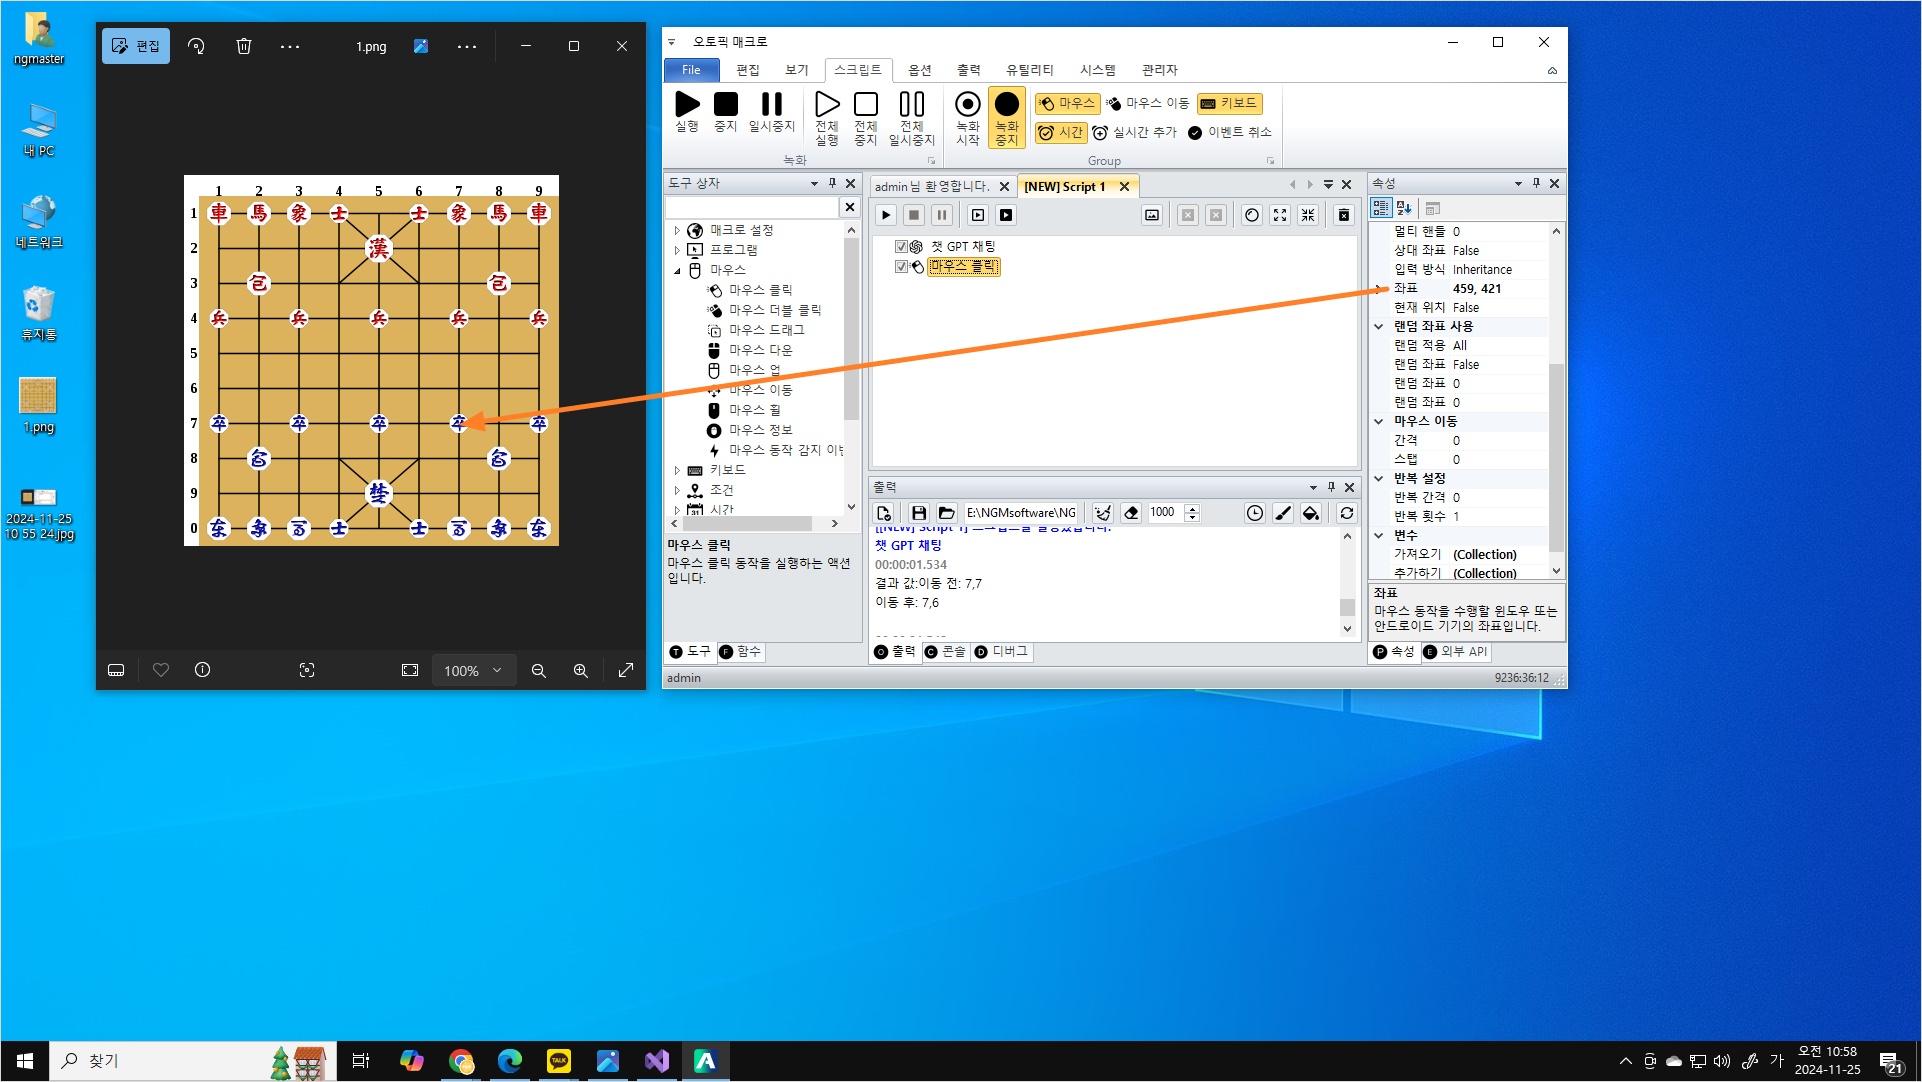The height and width of the screenshot is (1082, 1922).
Task: Click the eraser clear icon in output panel
Action: (1131, 513)
